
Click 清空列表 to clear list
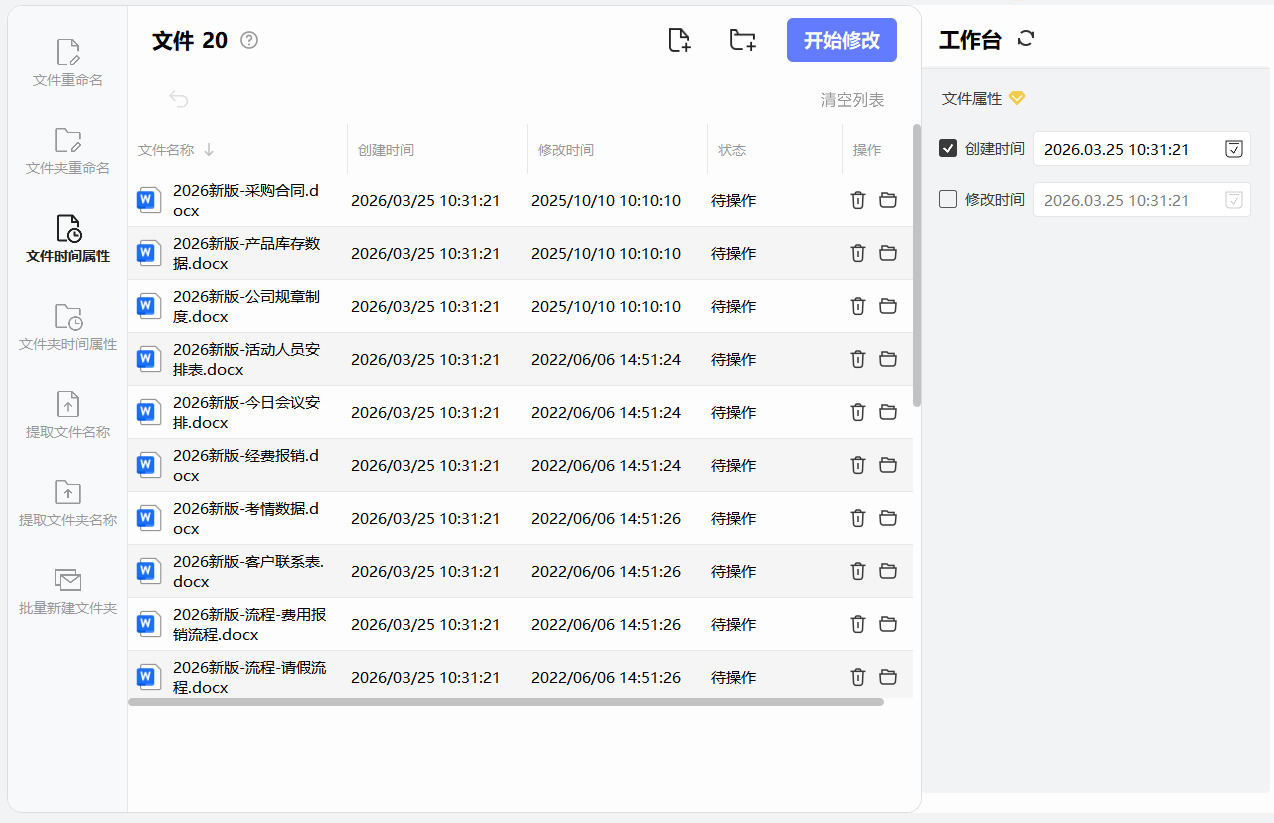[x=852, y=100]
